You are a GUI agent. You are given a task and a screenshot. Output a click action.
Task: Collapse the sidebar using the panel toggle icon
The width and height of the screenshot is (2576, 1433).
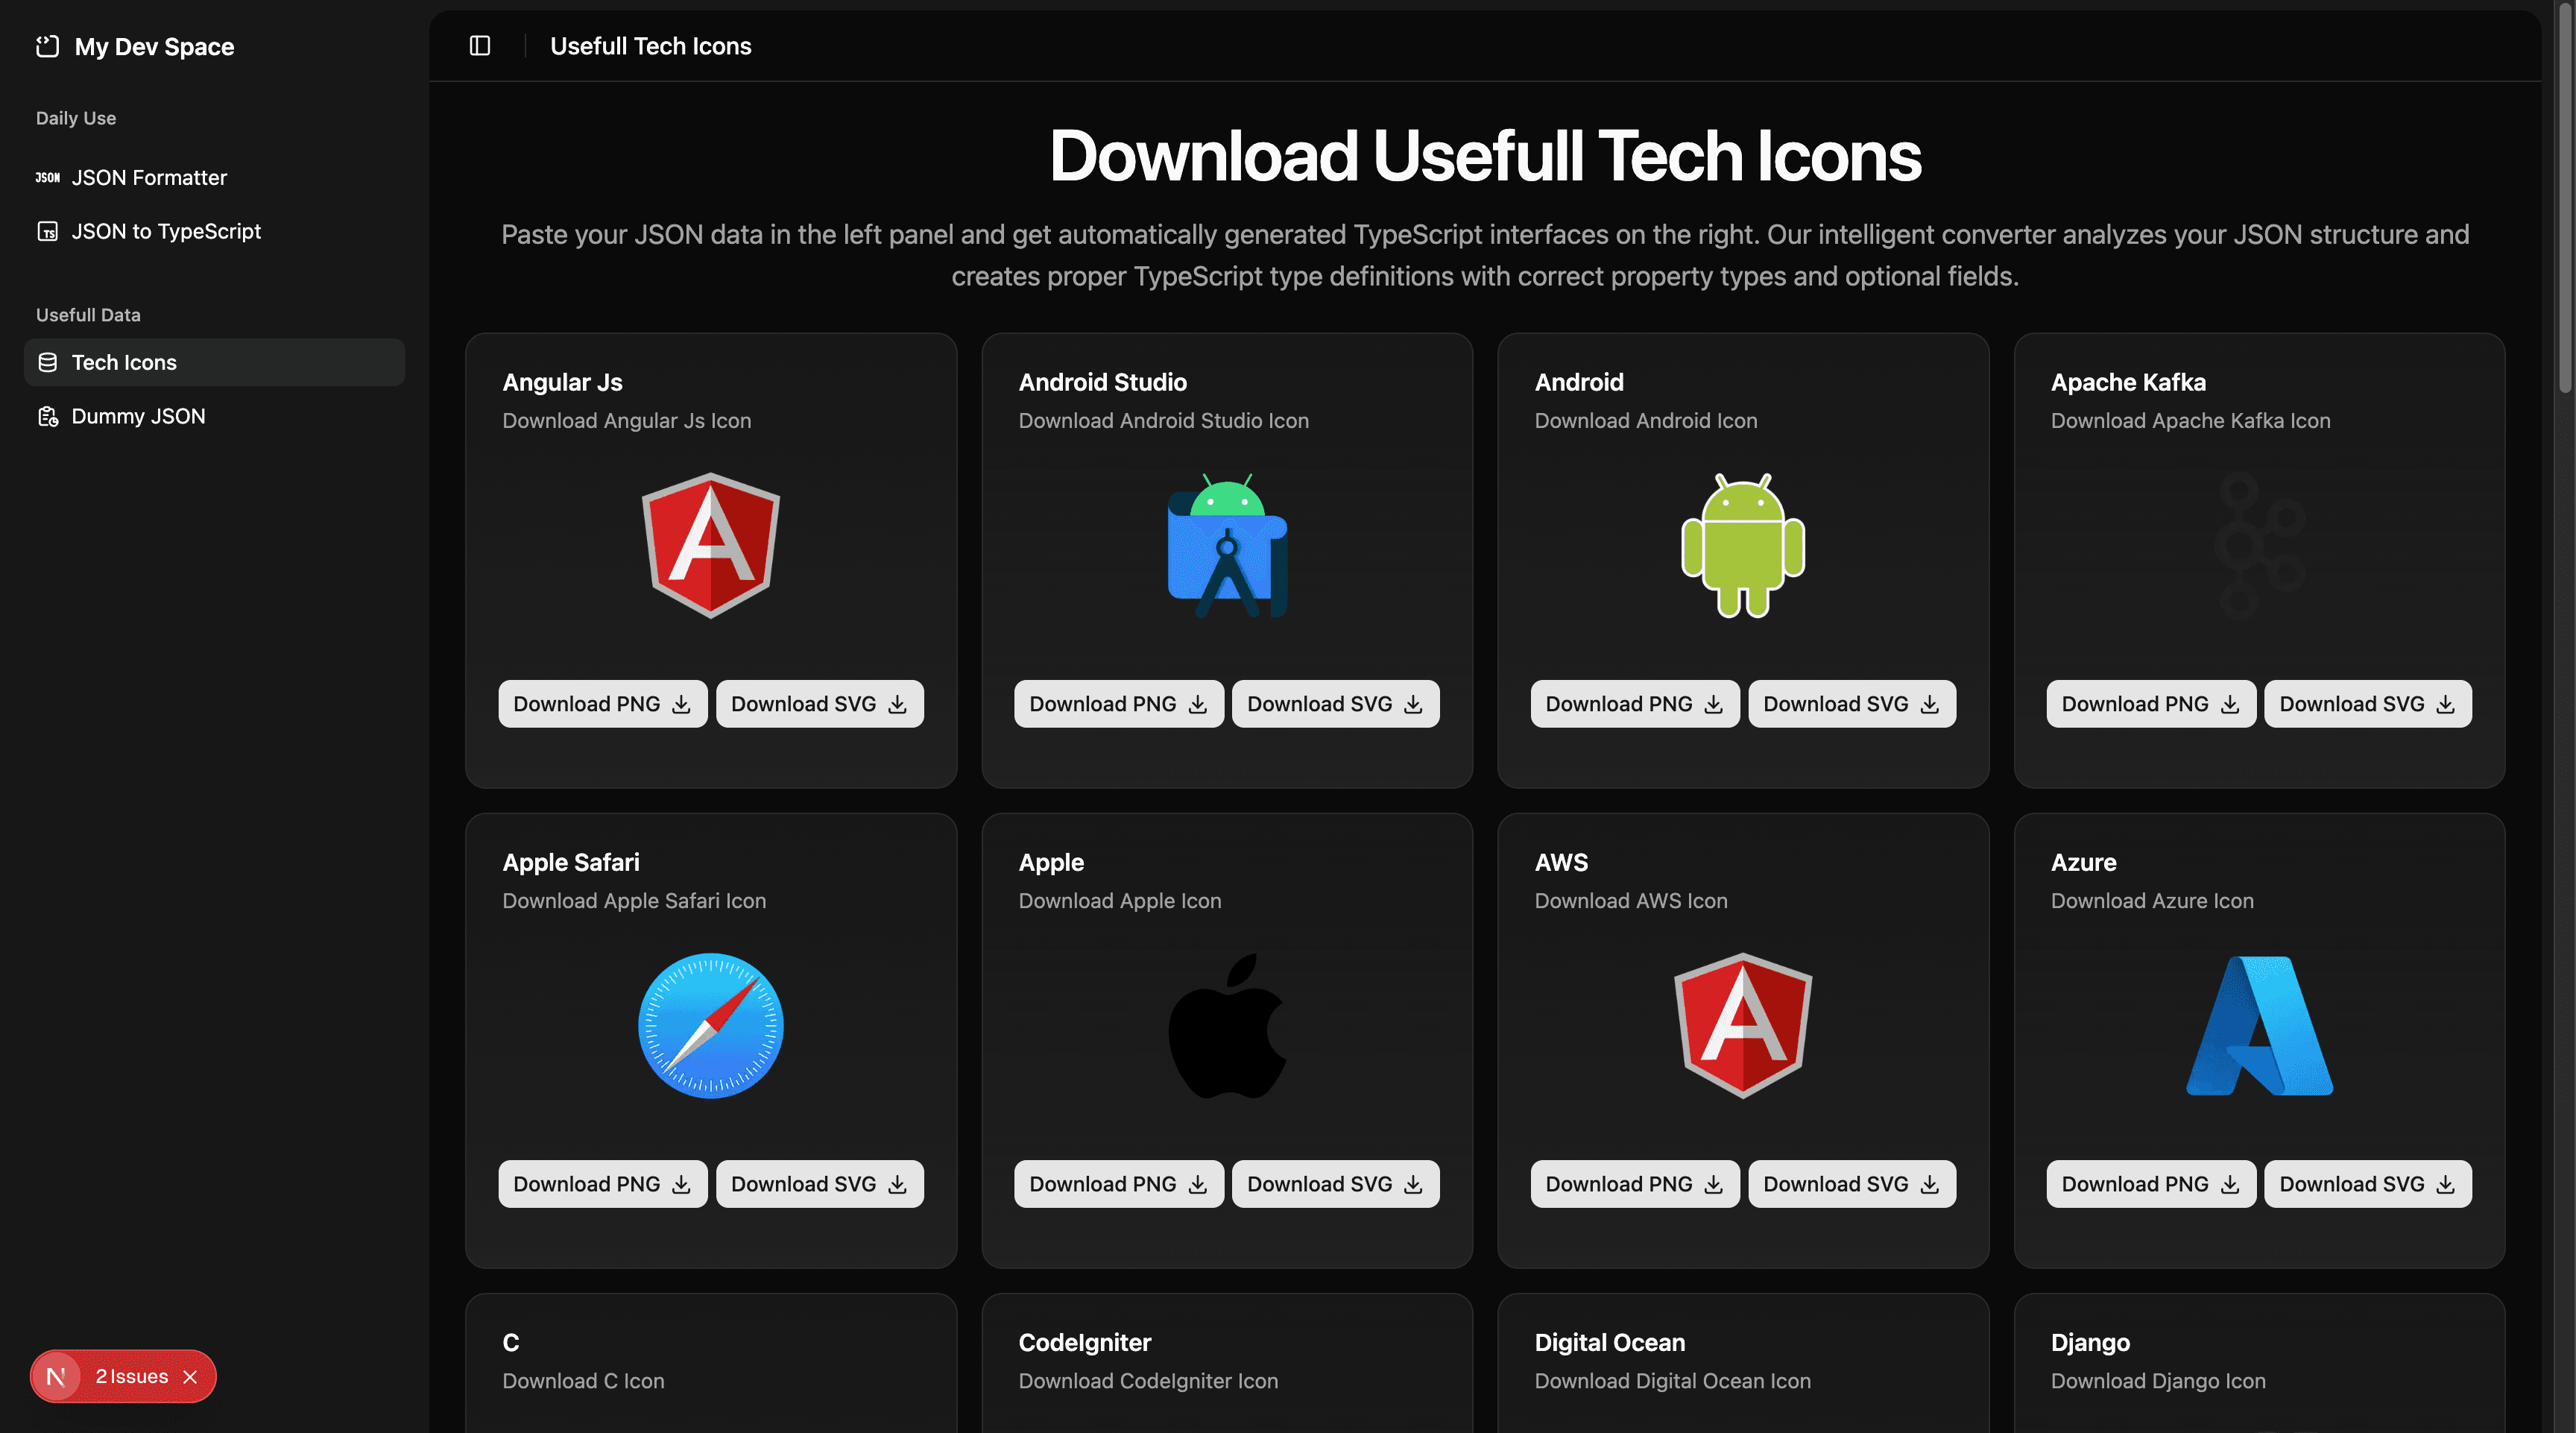(x=479, y=46)
